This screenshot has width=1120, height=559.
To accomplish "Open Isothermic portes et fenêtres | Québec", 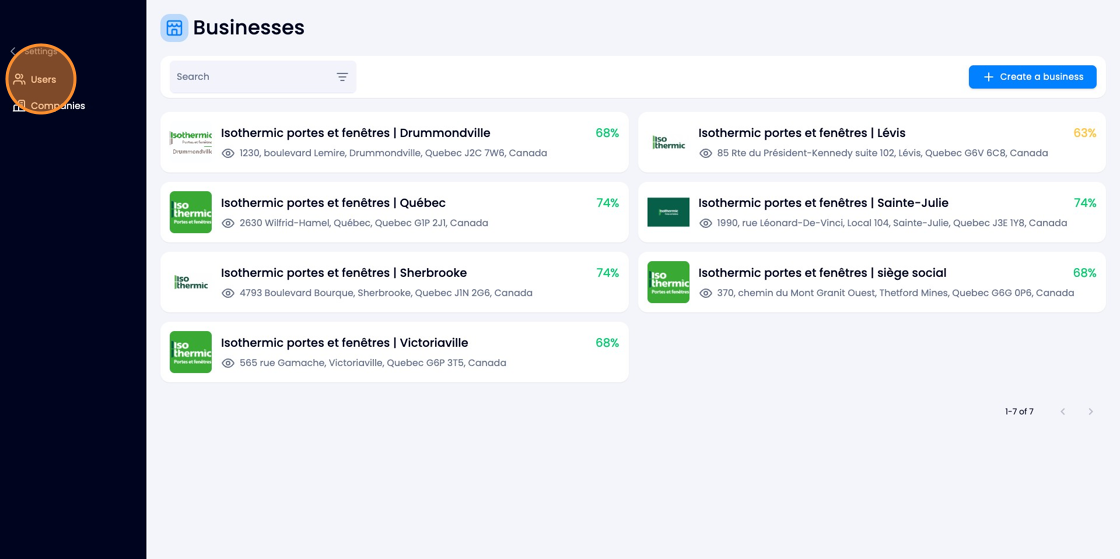I will (x=333, y=203).
